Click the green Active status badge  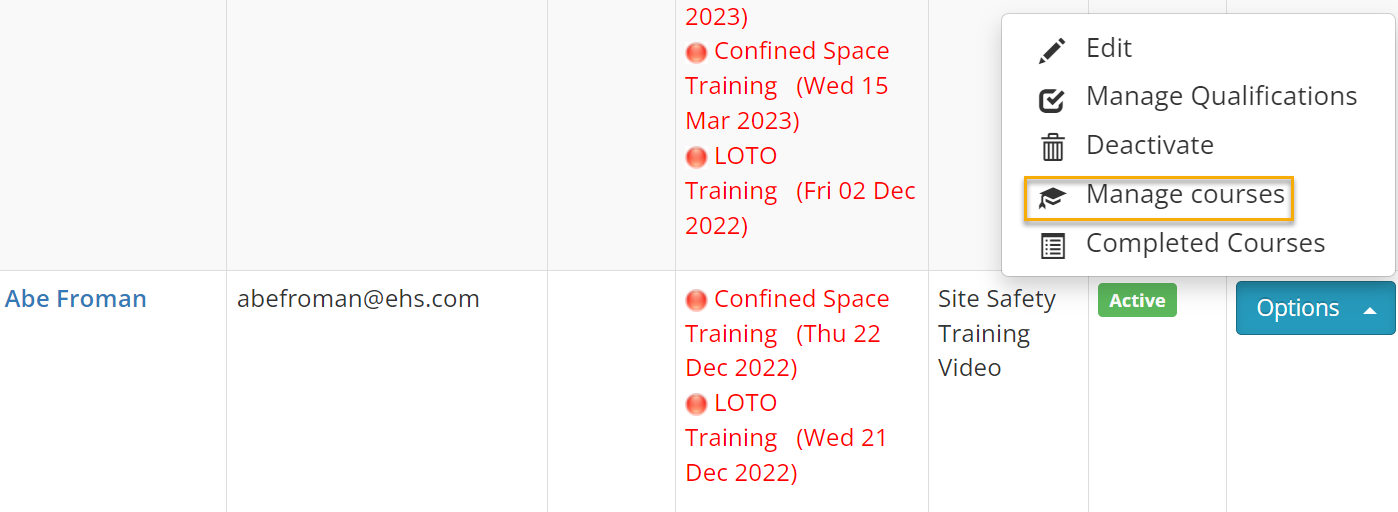click(1137, 301)
